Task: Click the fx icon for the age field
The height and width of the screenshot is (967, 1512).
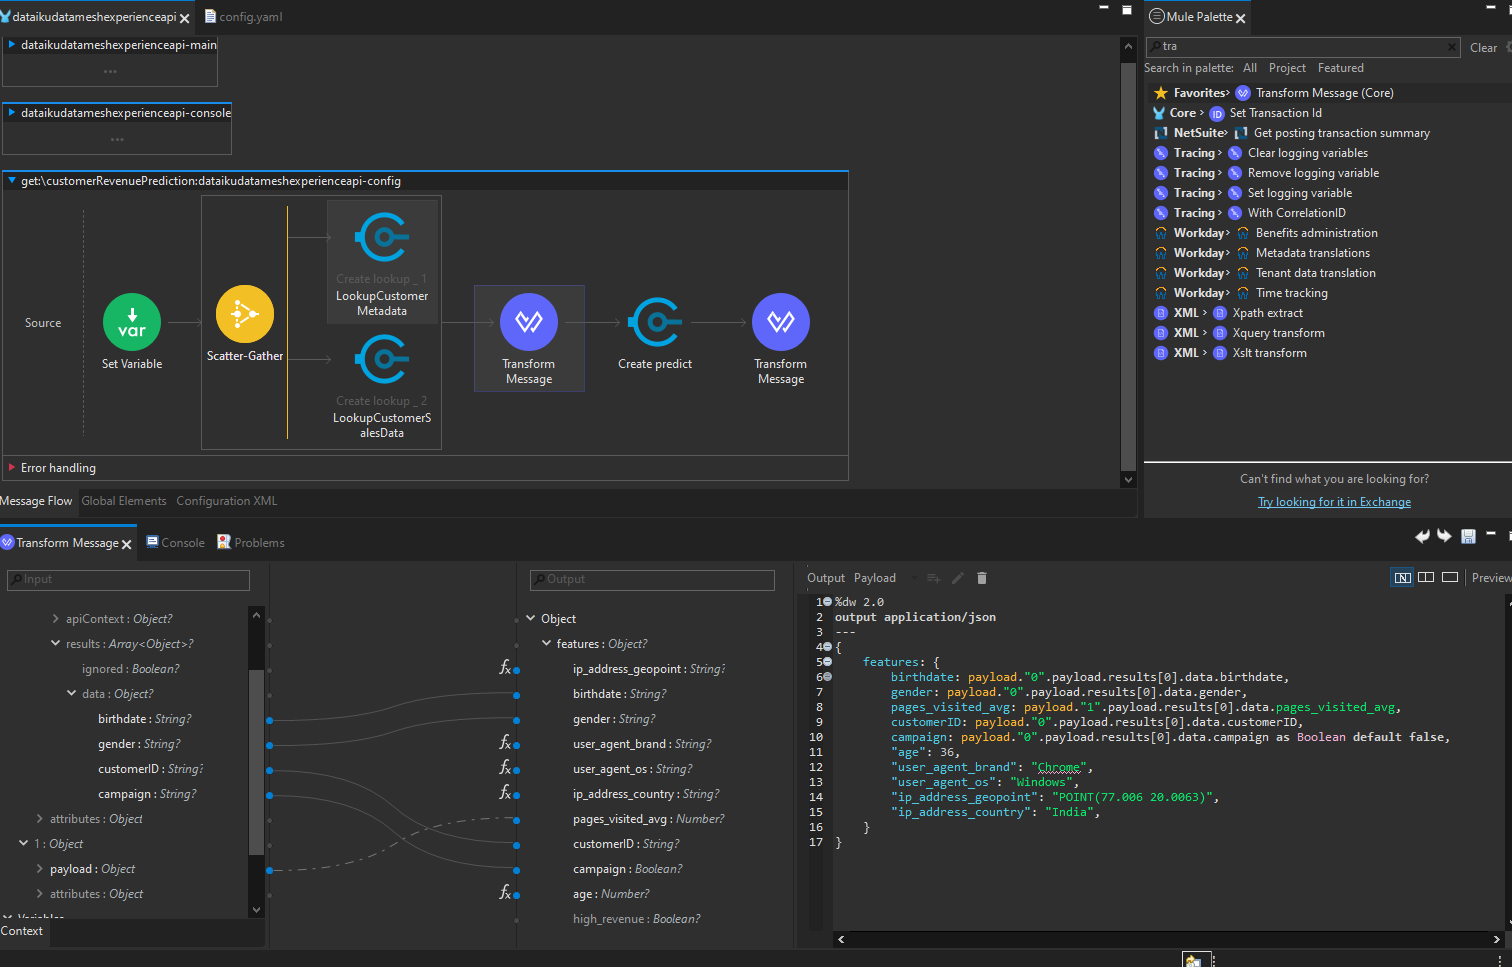Action: coord(505,892)
